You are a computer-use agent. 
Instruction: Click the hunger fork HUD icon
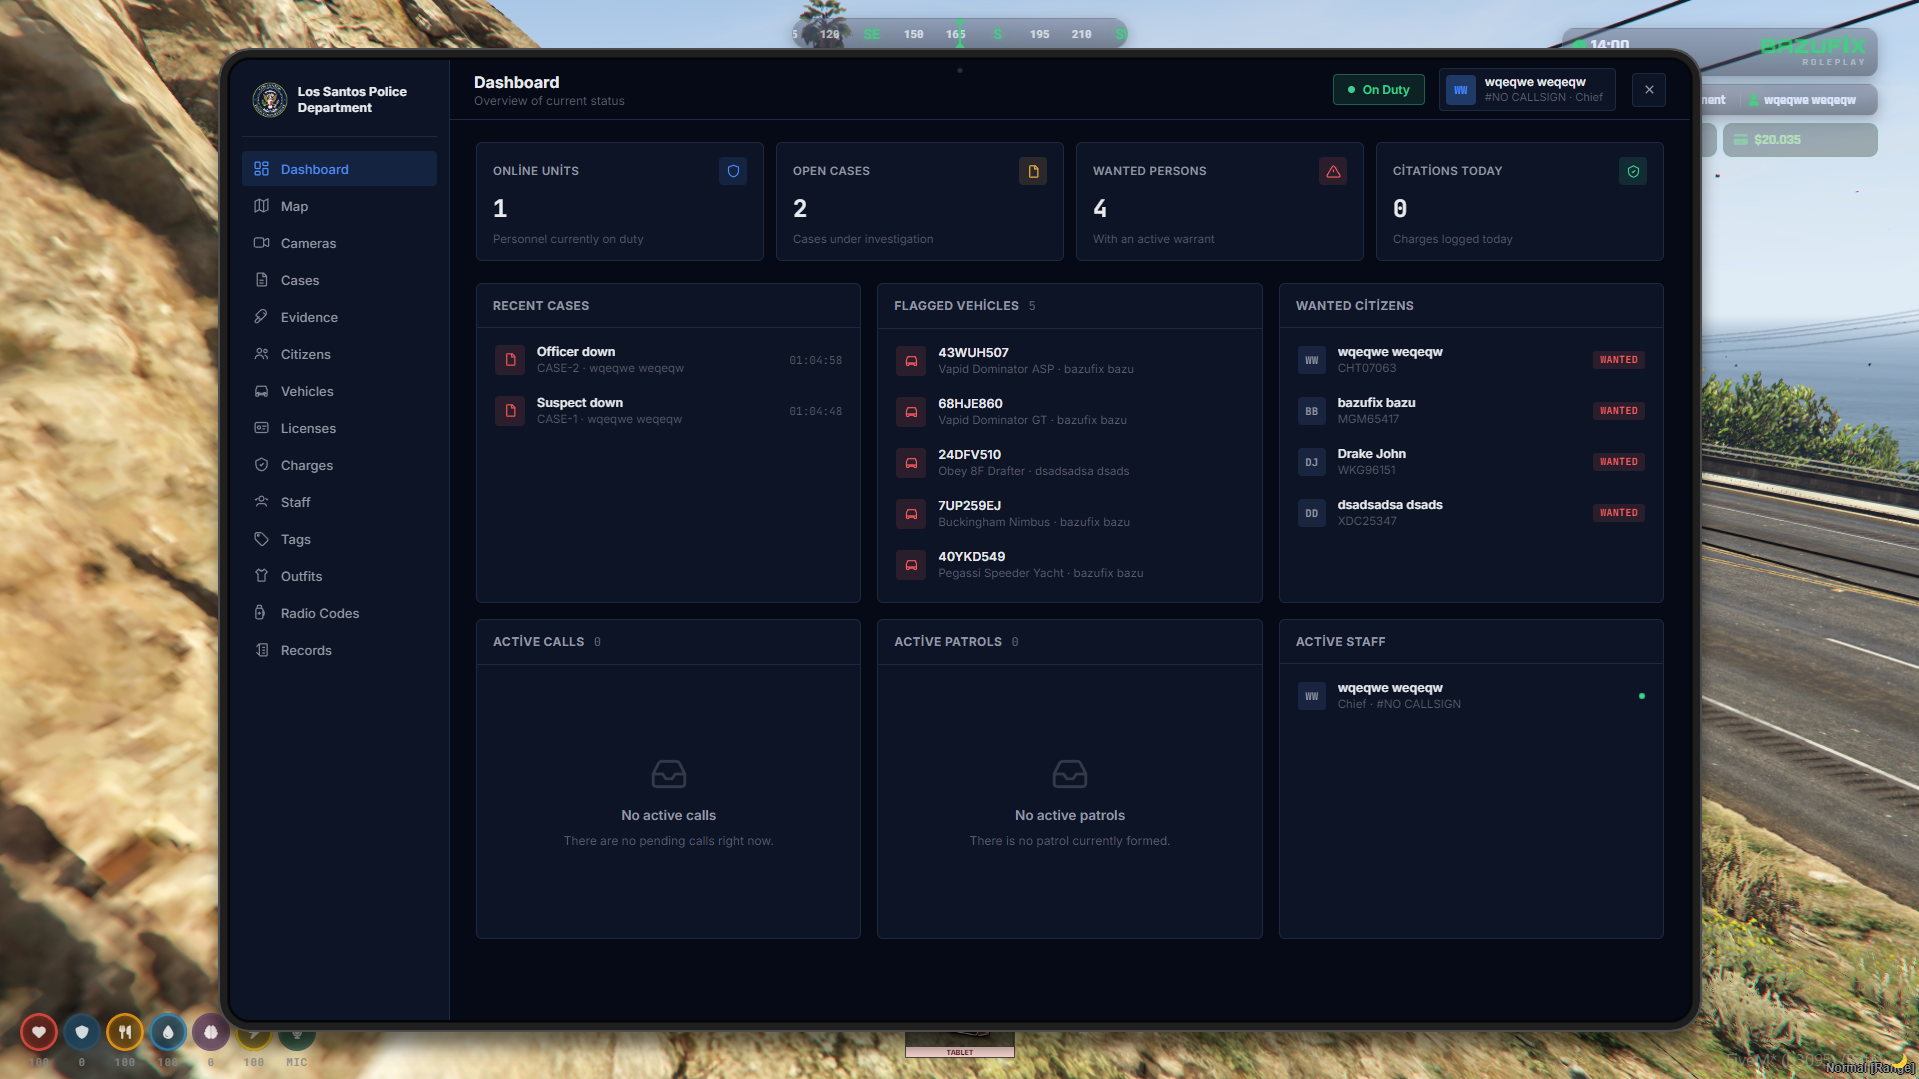point(125,1032)
